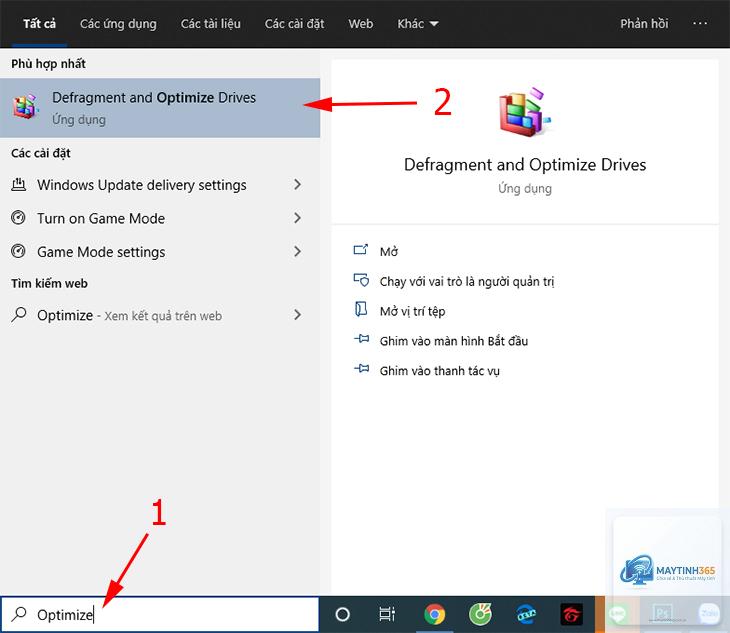Choose Mở vị trí tệp
730x633 pixels.
point(412,311)
